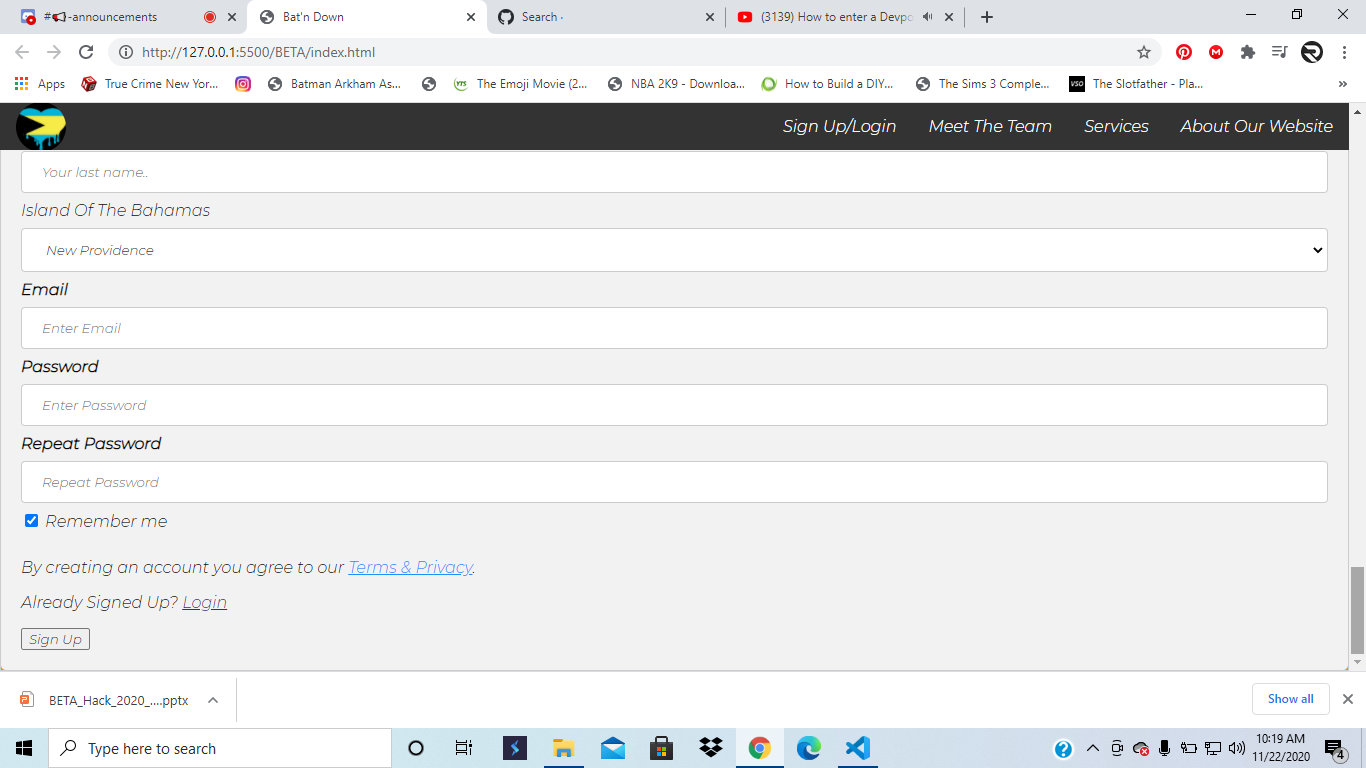The width and height of the screenshot is (1366, 768).
Task: Open Microsoft Store on taskbar
Action: pyautogui.click(x=661, y=748)
